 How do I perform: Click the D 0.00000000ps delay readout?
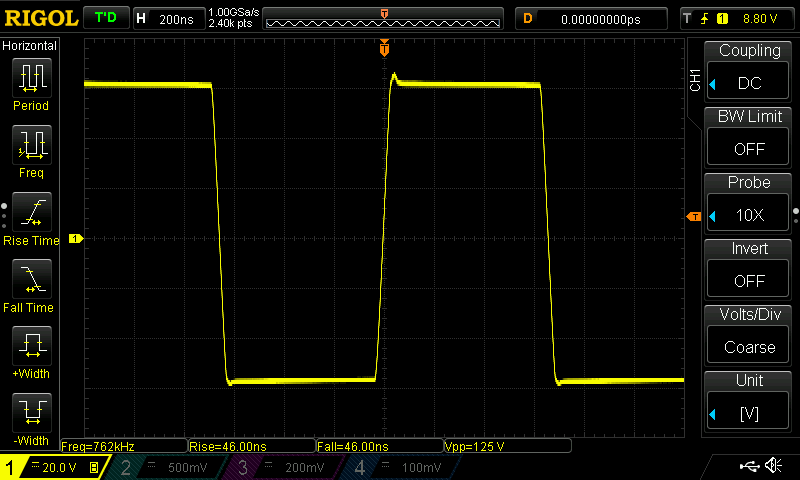[591, 19]
